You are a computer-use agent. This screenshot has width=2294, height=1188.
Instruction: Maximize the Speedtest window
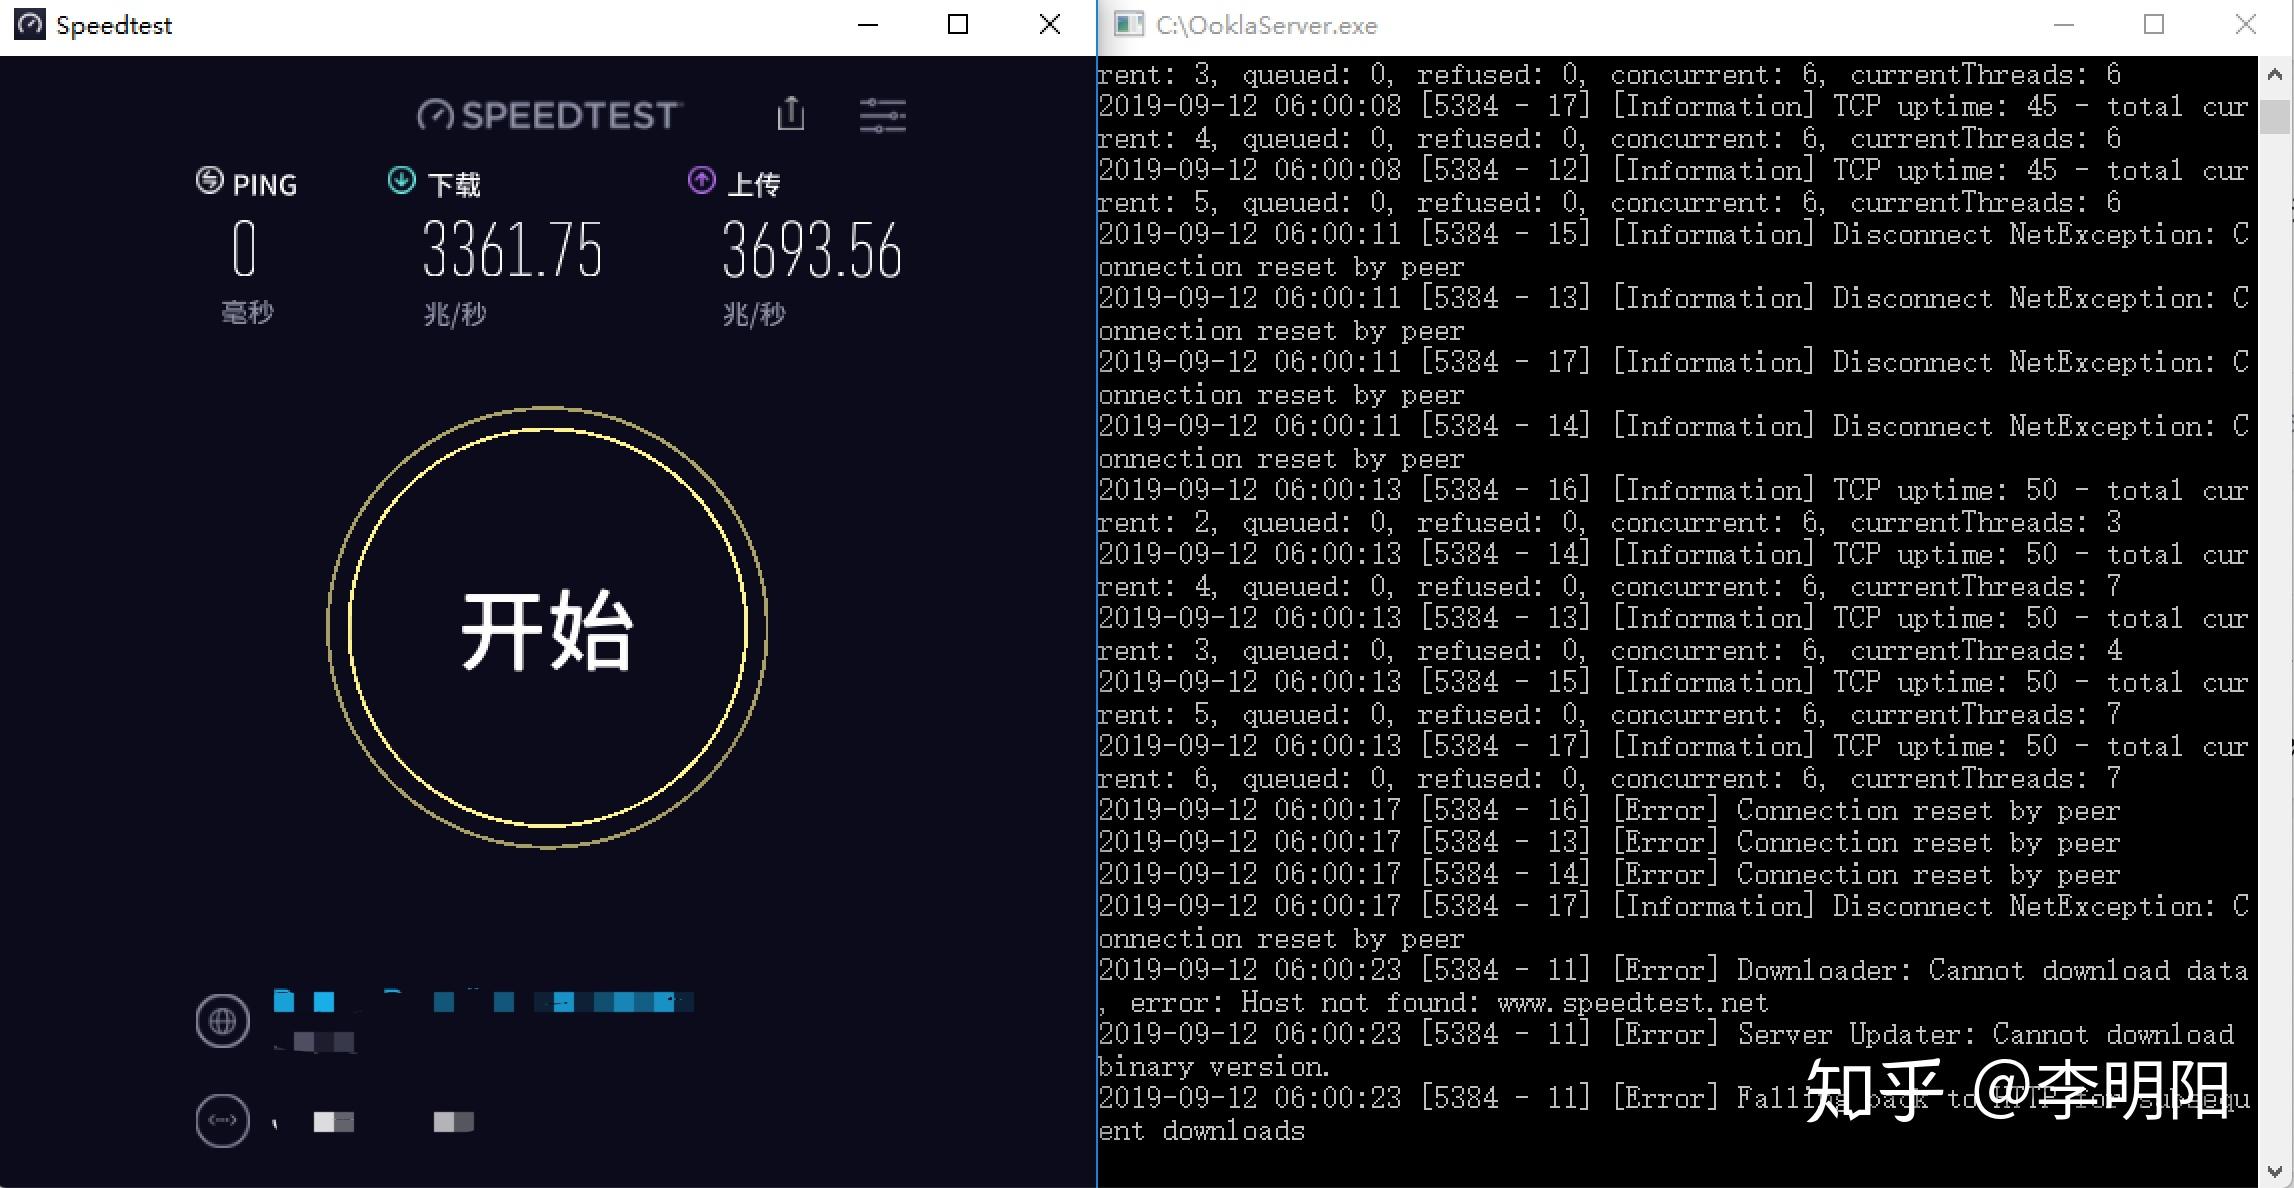(958, 25)
